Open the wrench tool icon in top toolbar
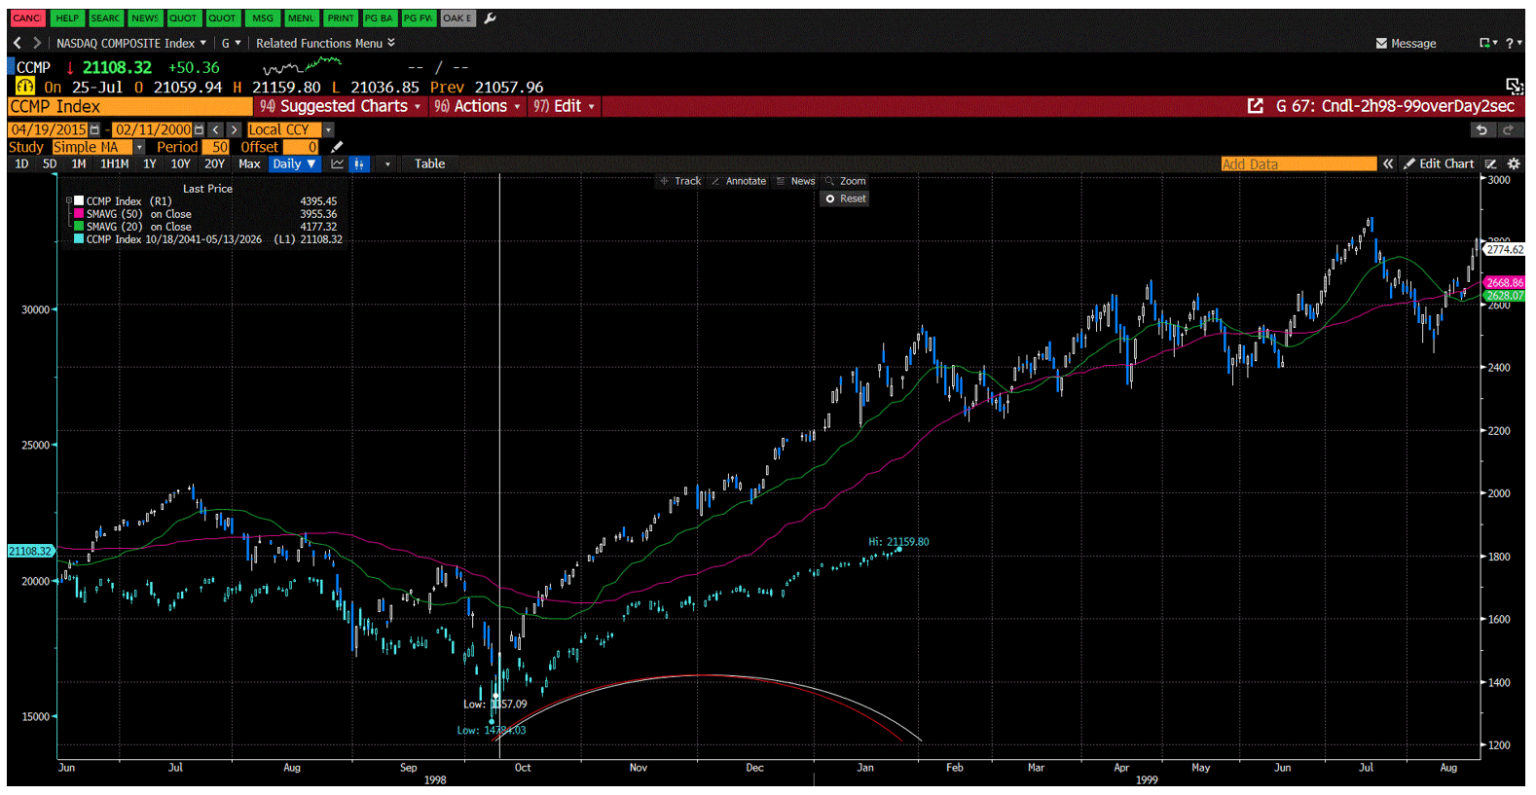 489,18
